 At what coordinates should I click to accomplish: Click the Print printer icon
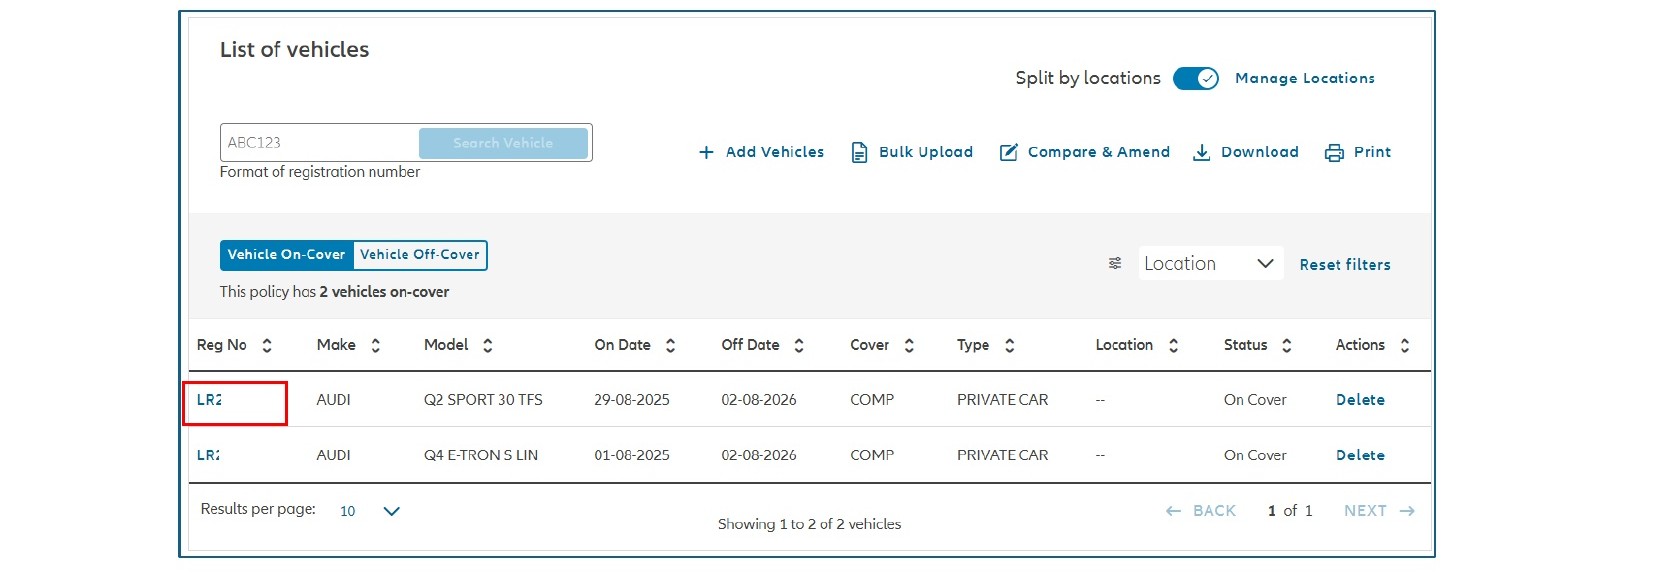pyautogui.click(x=1334, y=152)
